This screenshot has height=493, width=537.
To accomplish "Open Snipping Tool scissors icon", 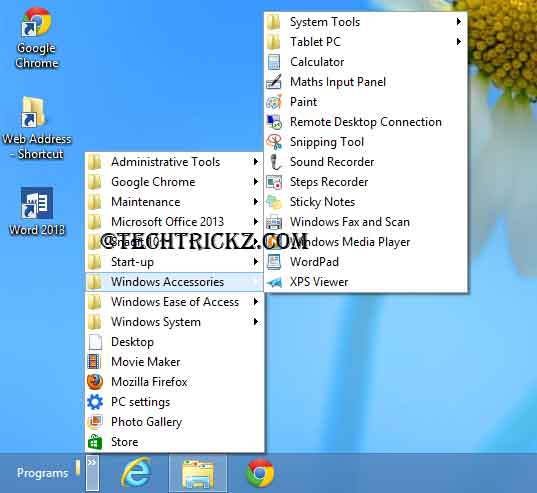I will [x=274, y=142].
